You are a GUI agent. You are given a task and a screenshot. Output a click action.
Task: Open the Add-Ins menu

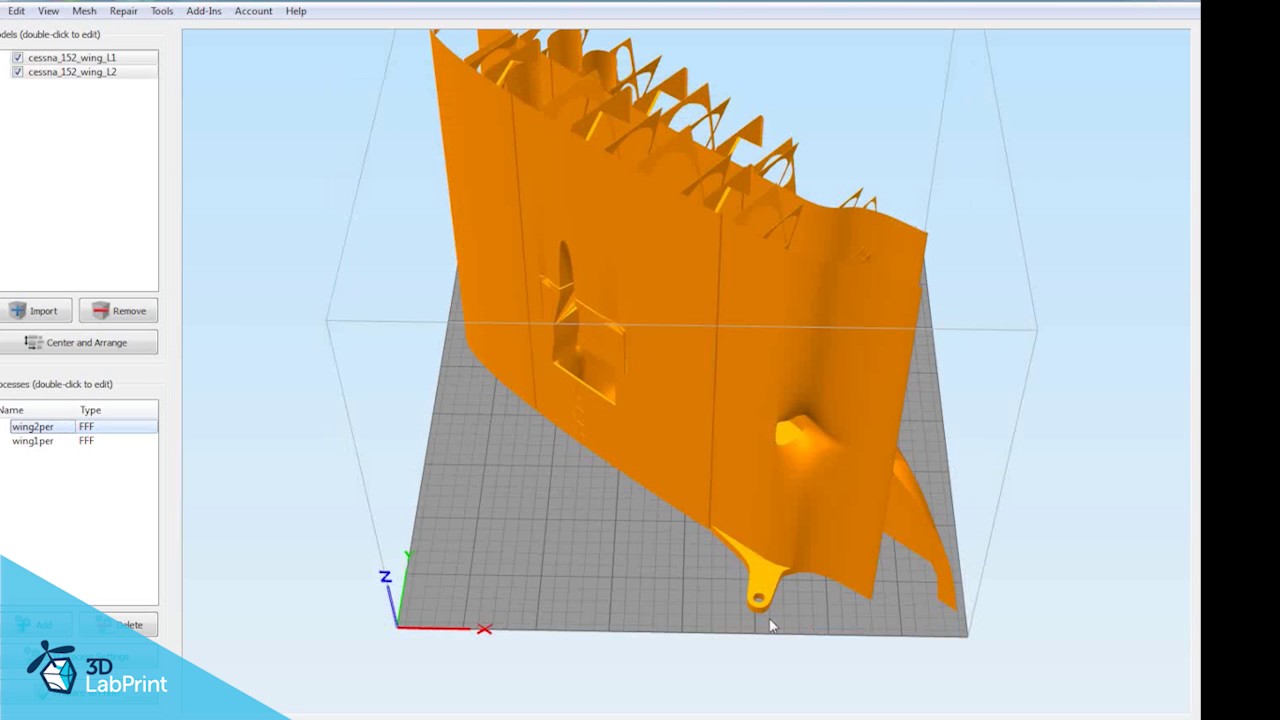[204, 11]
